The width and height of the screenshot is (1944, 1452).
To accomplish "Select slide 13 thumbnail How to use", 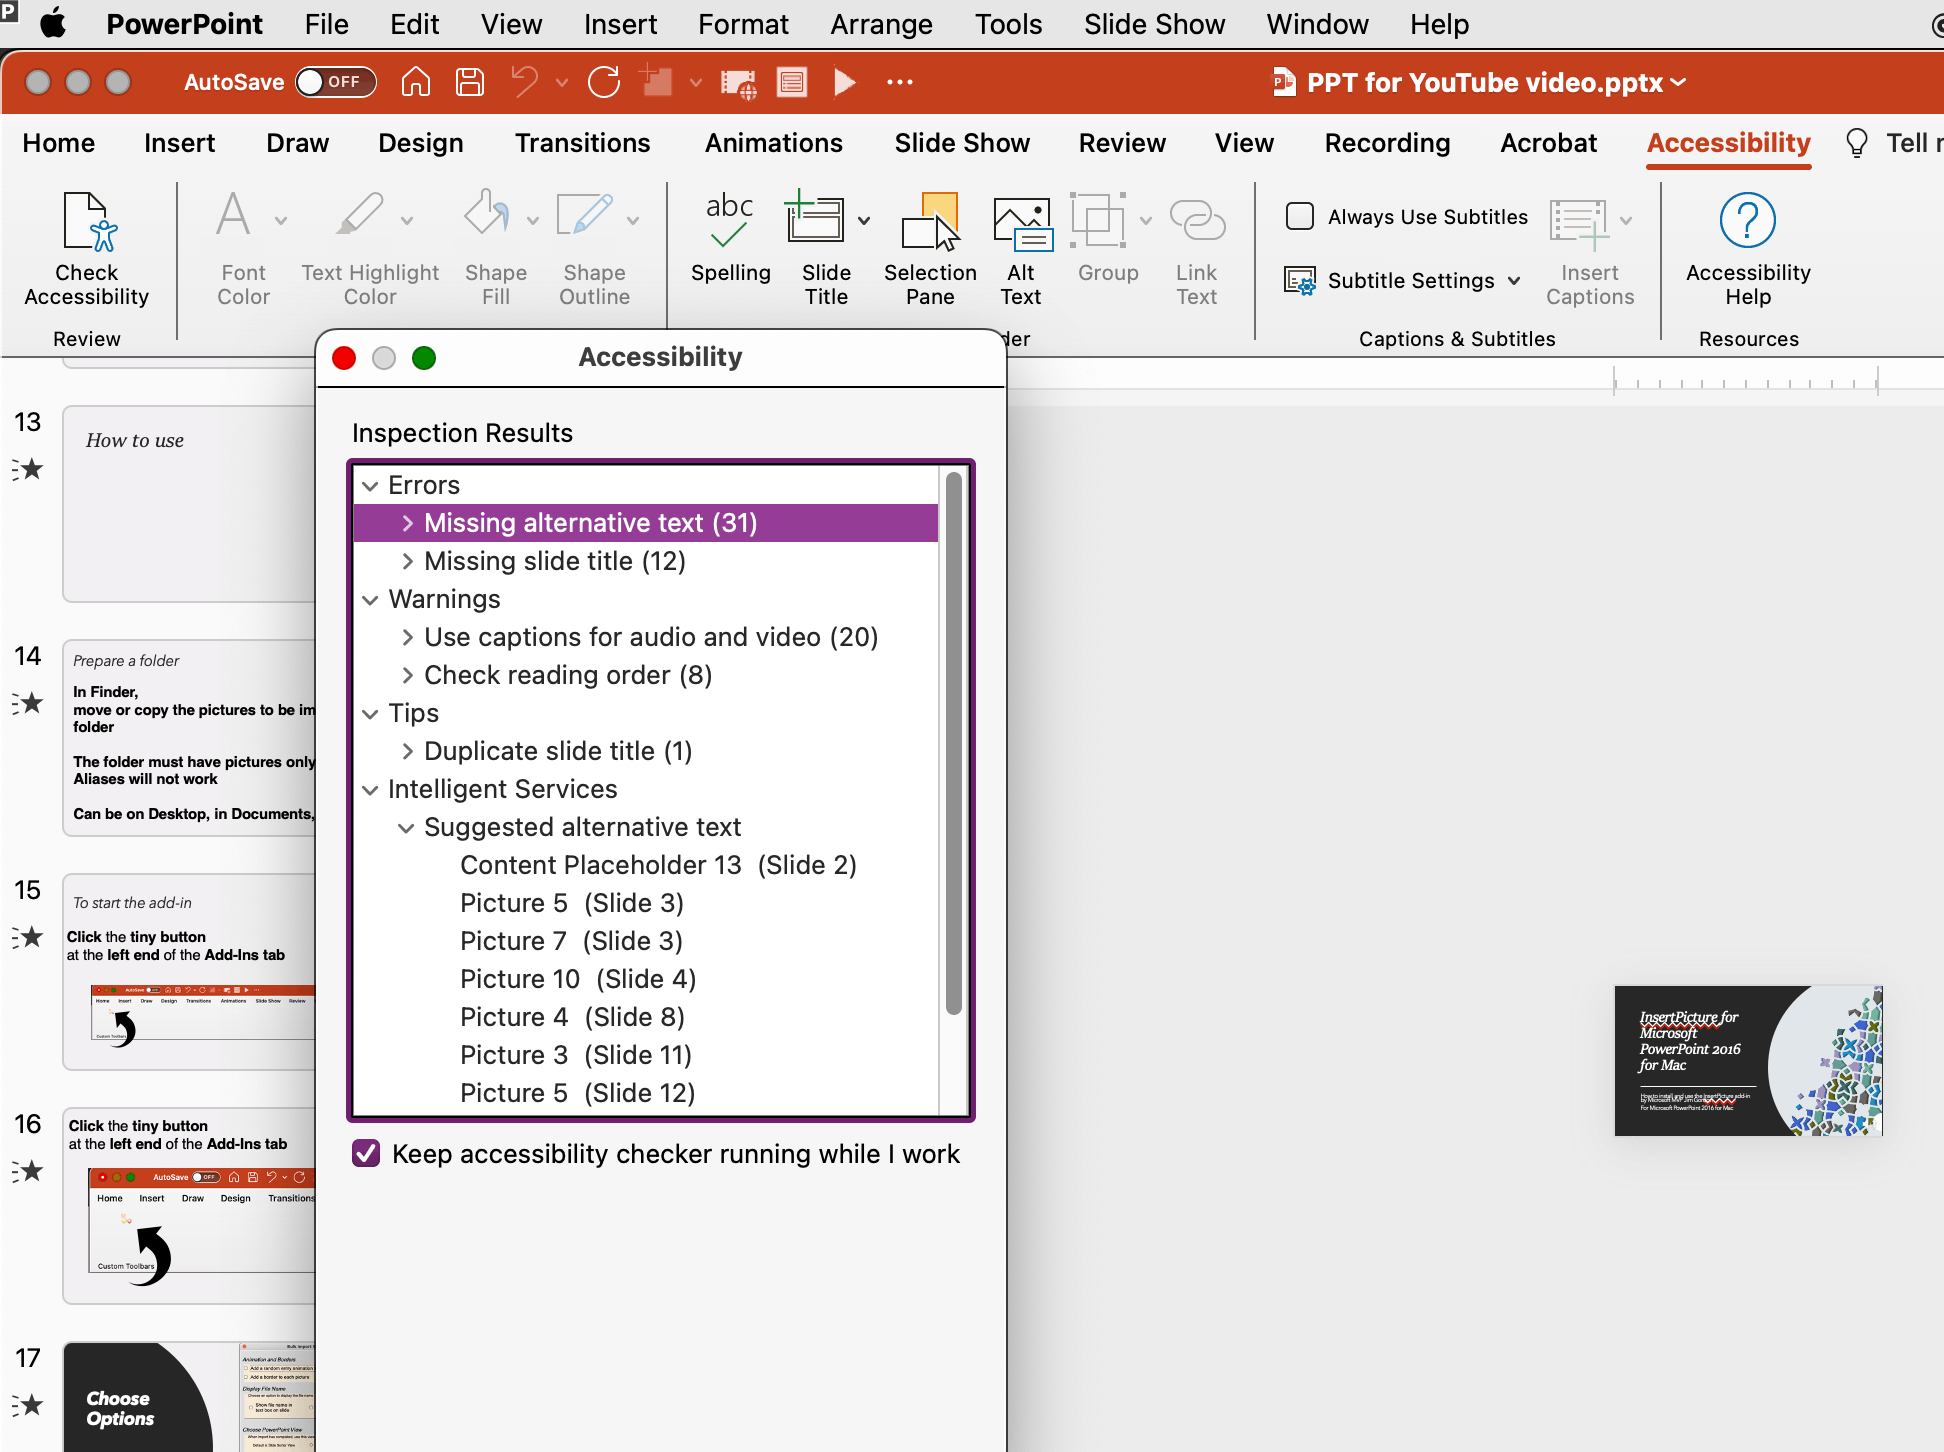I will (189, 504).
